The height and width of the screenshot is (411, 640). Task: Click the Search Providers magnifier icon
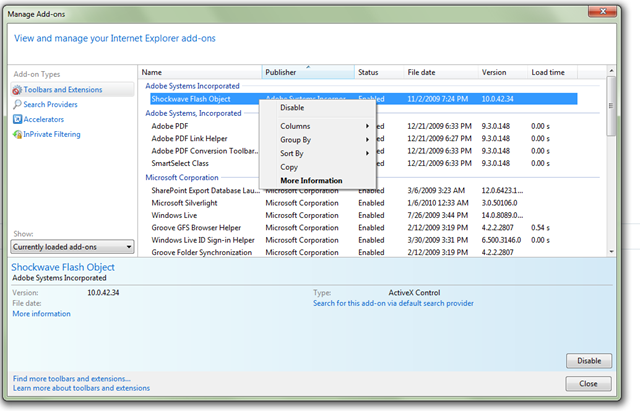[17, 105]
